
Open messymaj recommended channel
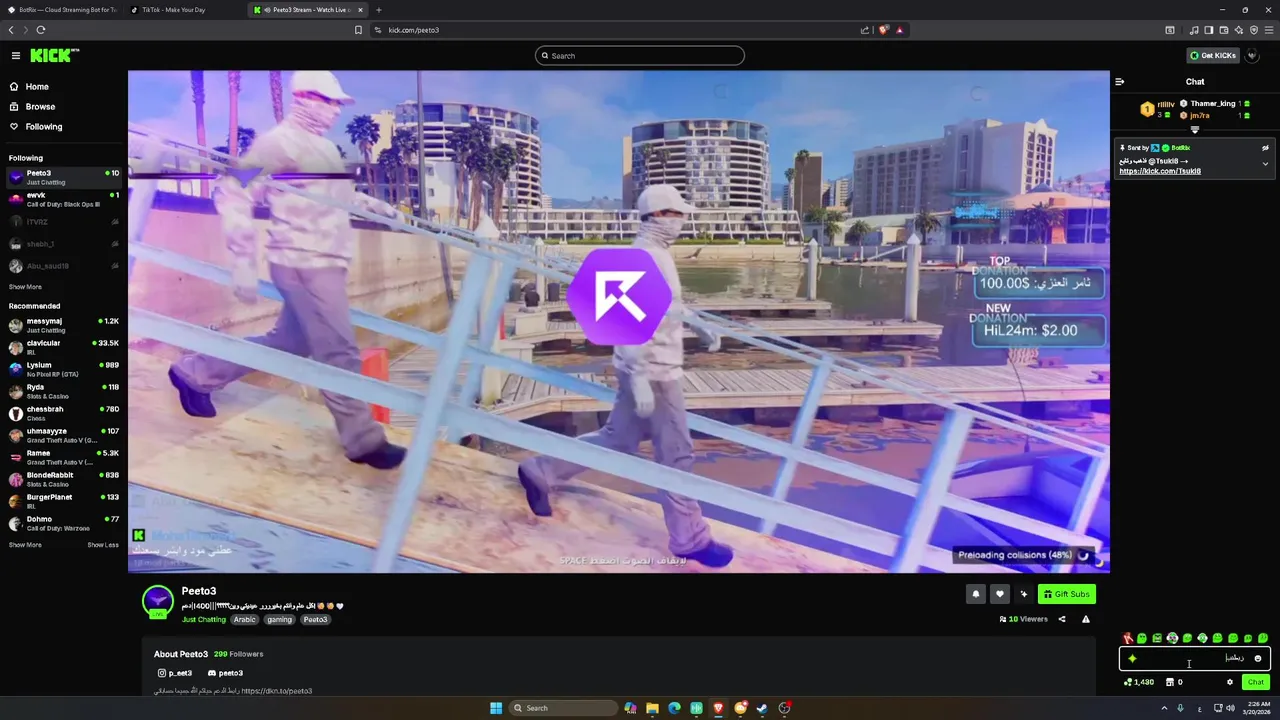coord(64,325)
